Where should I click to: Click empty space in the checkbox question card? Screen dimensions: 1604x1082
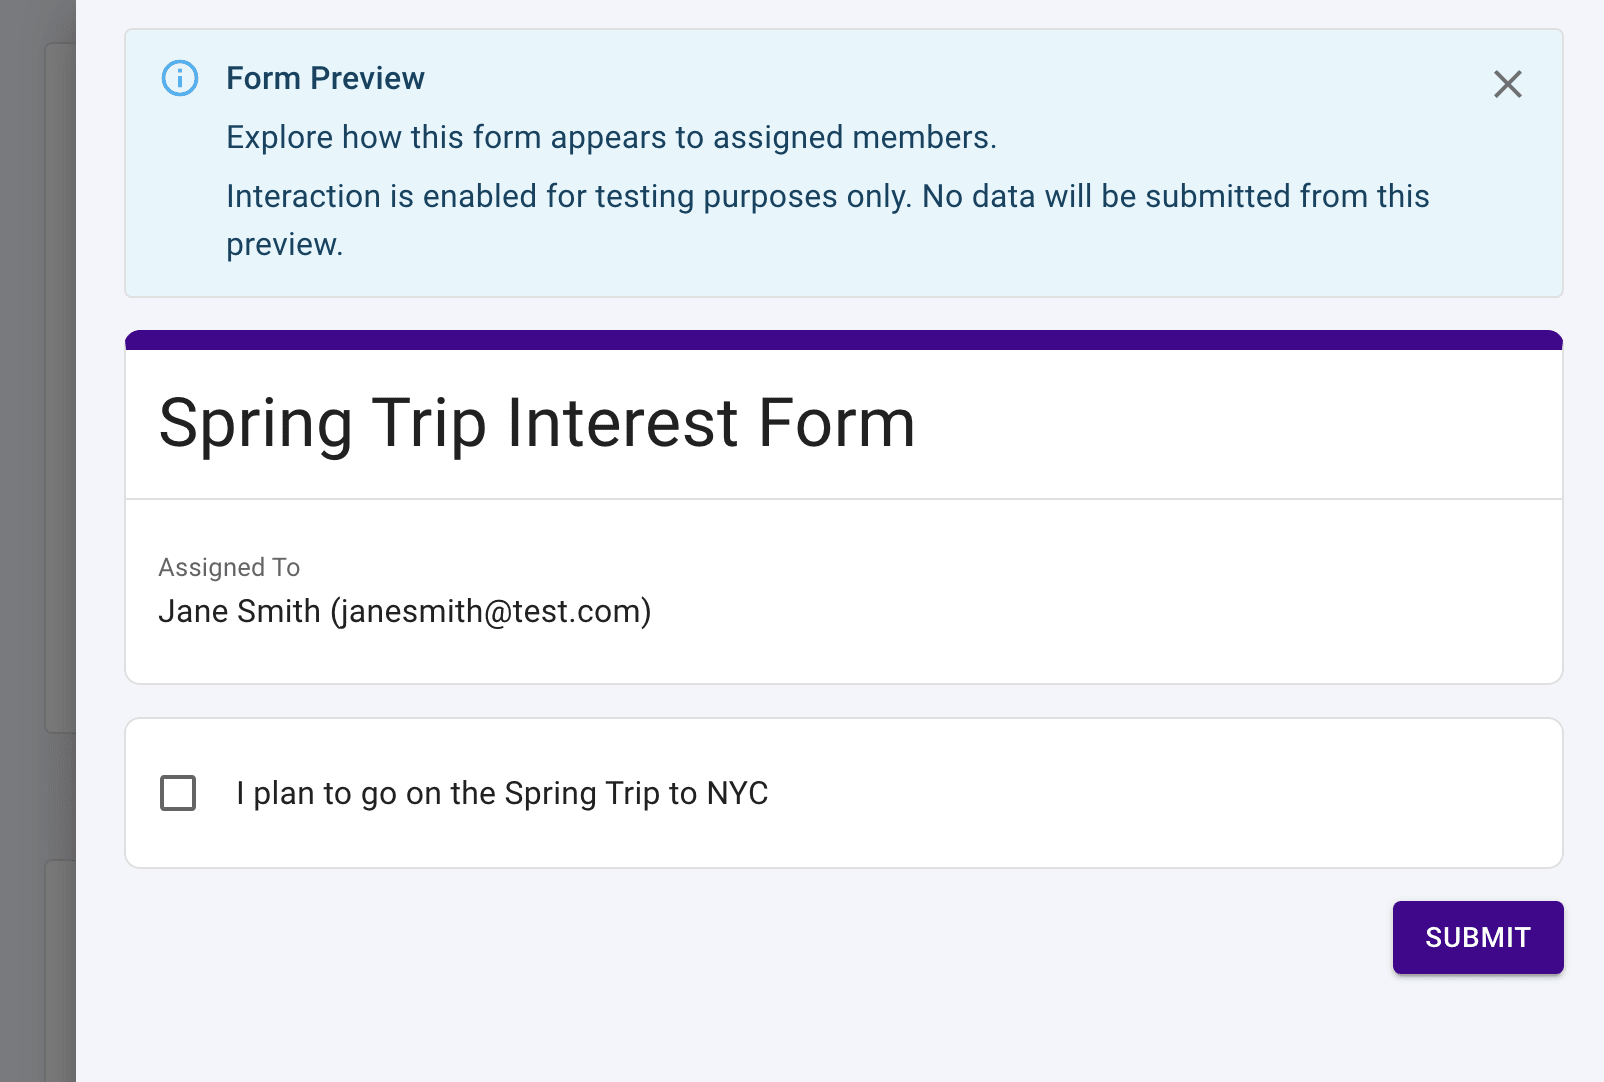(x=1150, y=793)
